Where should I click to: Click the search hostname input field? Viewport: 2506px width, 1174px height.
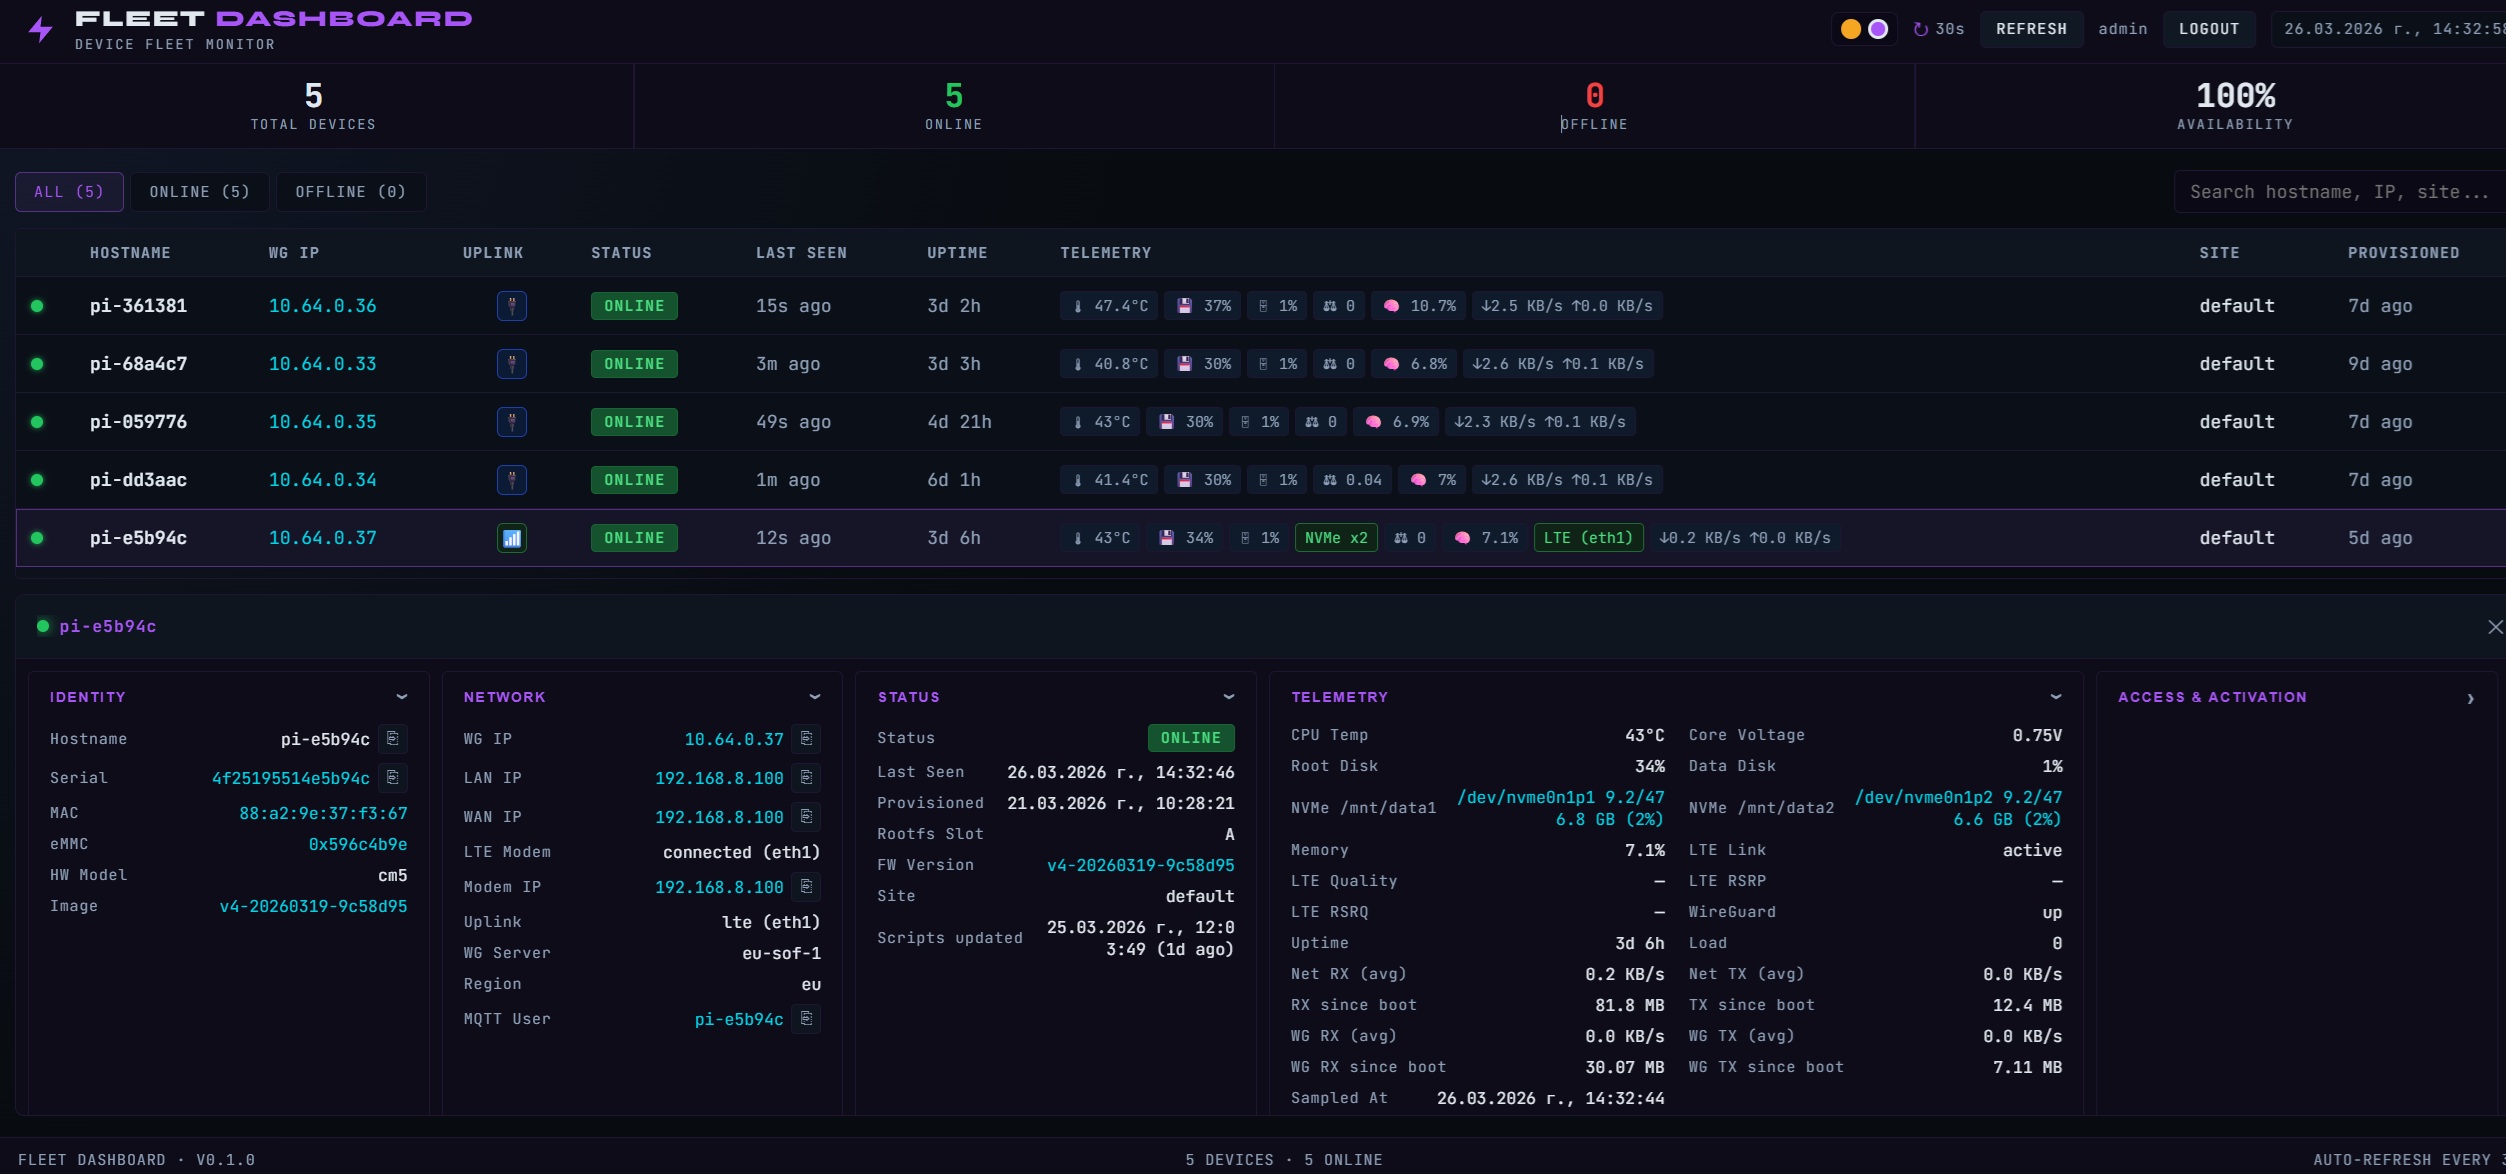point(2338,191)
